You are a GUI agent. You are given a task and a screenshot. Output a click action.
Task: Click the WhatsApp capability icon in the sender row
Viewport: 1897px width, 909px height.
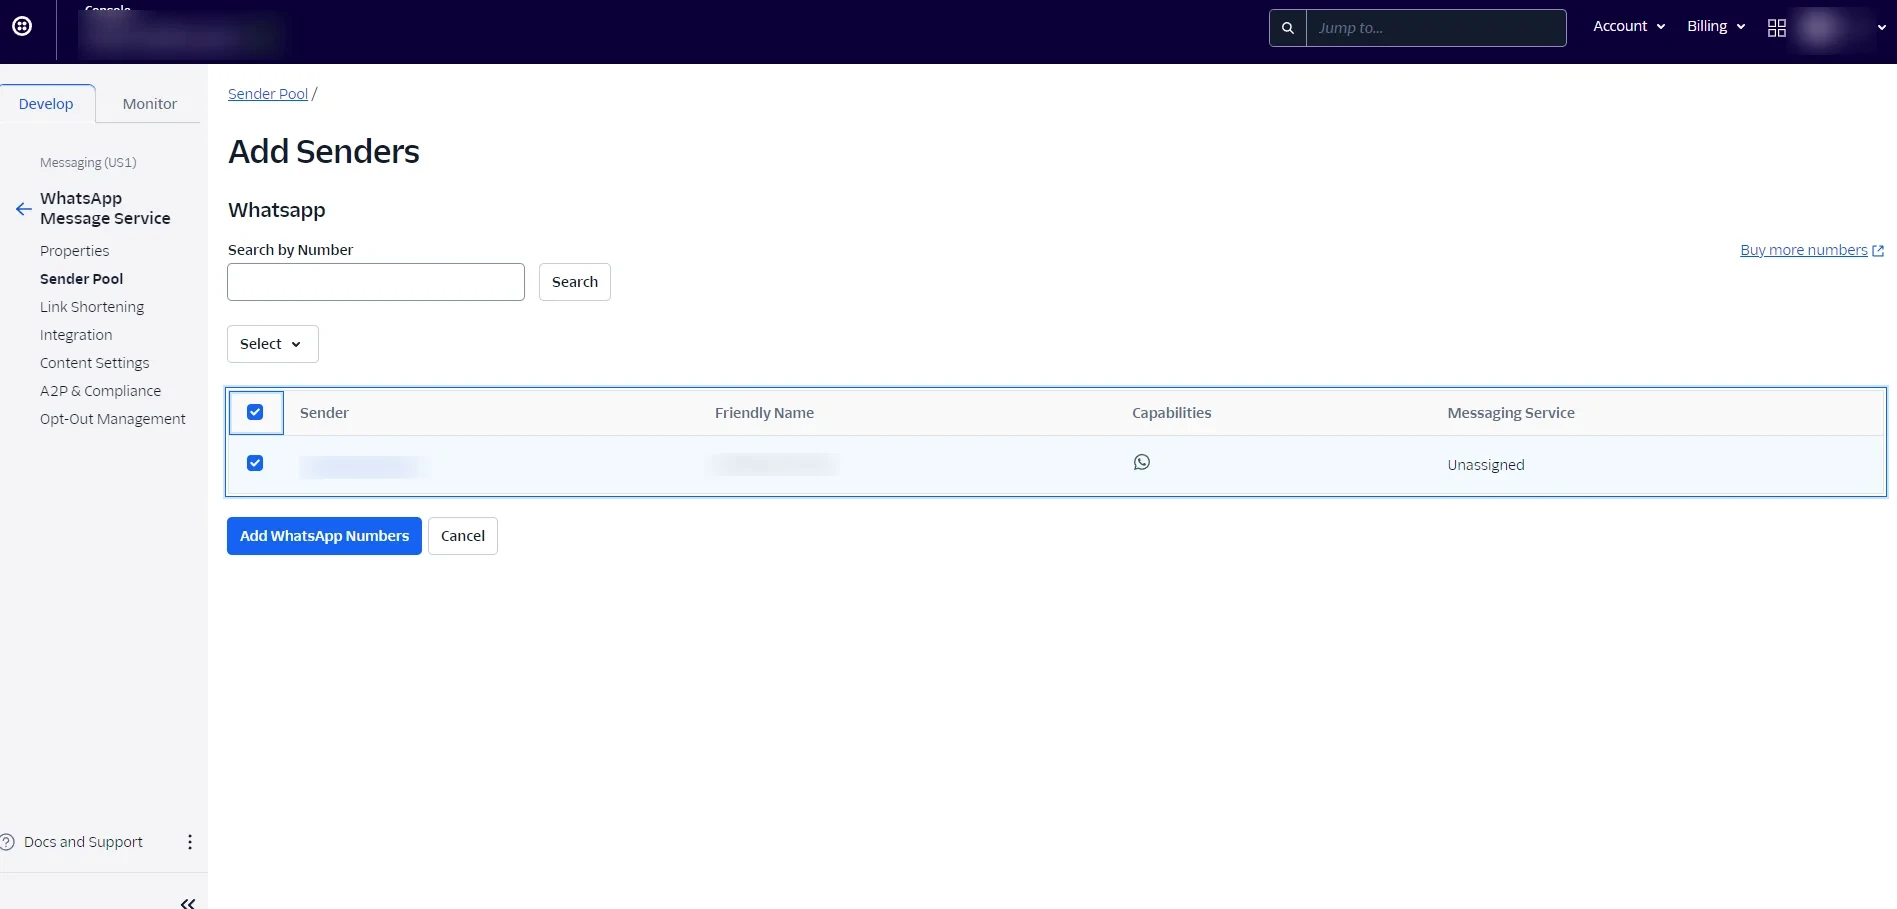point(1141,462)
